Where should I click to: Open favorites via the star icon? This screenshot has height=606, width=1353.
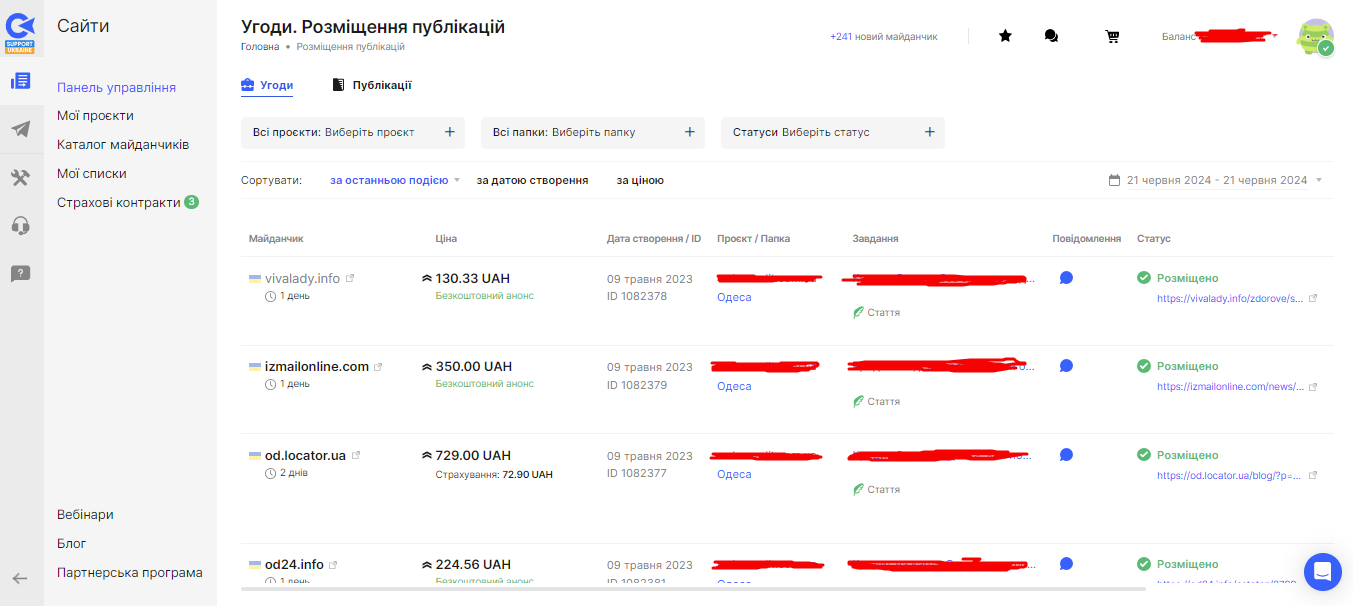(1005, 36)
